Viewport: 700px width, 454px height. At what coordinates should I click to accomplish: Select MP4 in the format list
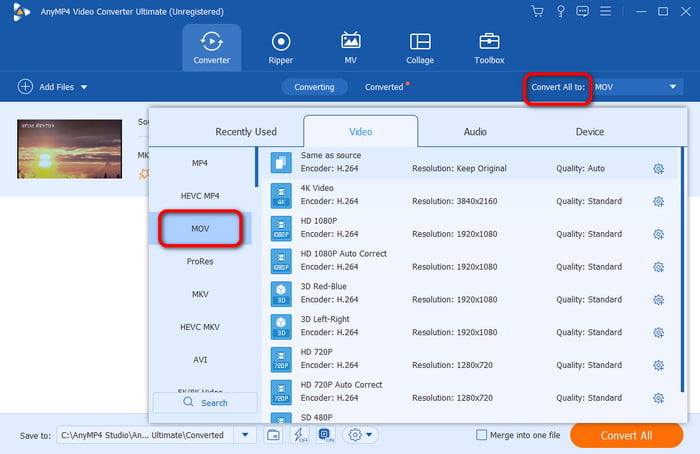point(200,163)
